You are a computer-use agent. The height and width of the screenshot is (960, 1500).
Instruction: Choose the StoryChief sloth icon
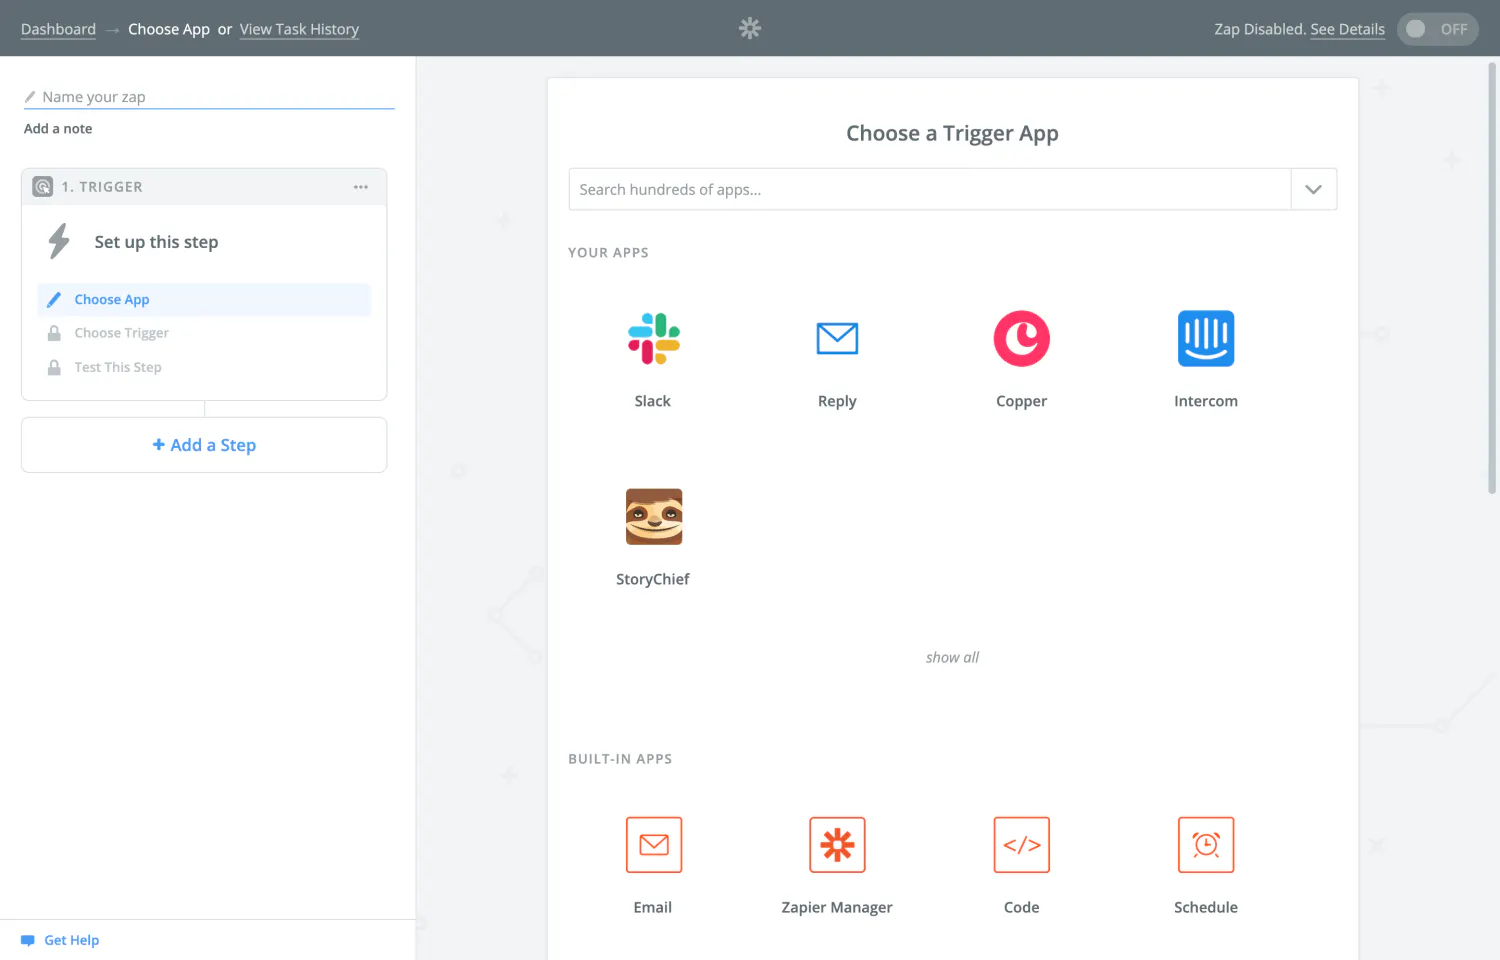[653, 516]
